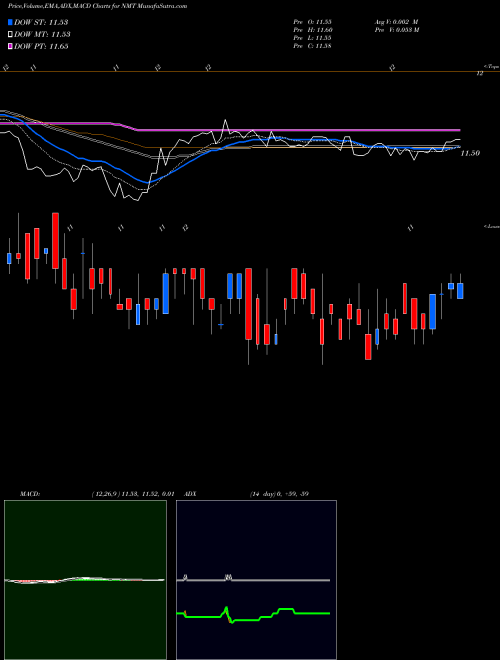The image size is (500, 660).
Task: Click the 'MACD:' panel heading
Action: tap(30, 494)
